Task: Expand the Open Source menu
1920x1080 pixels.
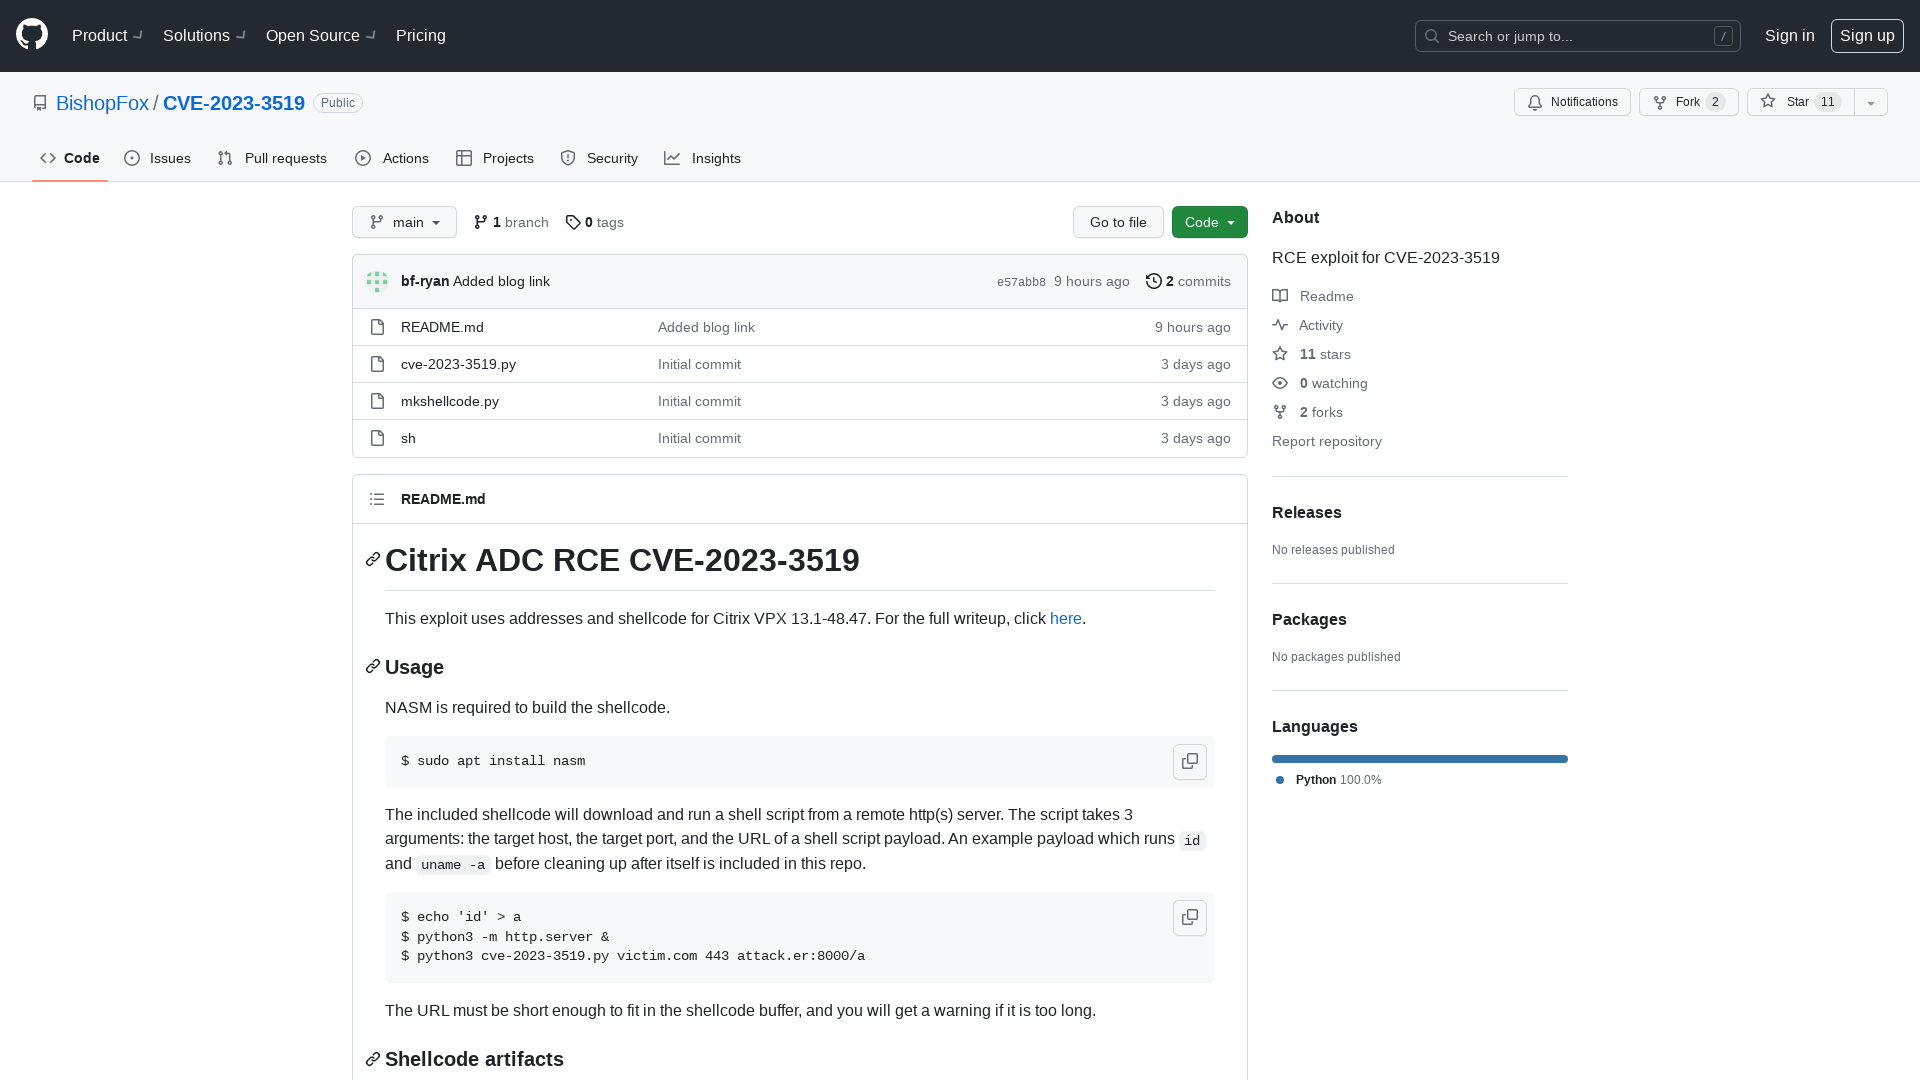Action: 321,36
